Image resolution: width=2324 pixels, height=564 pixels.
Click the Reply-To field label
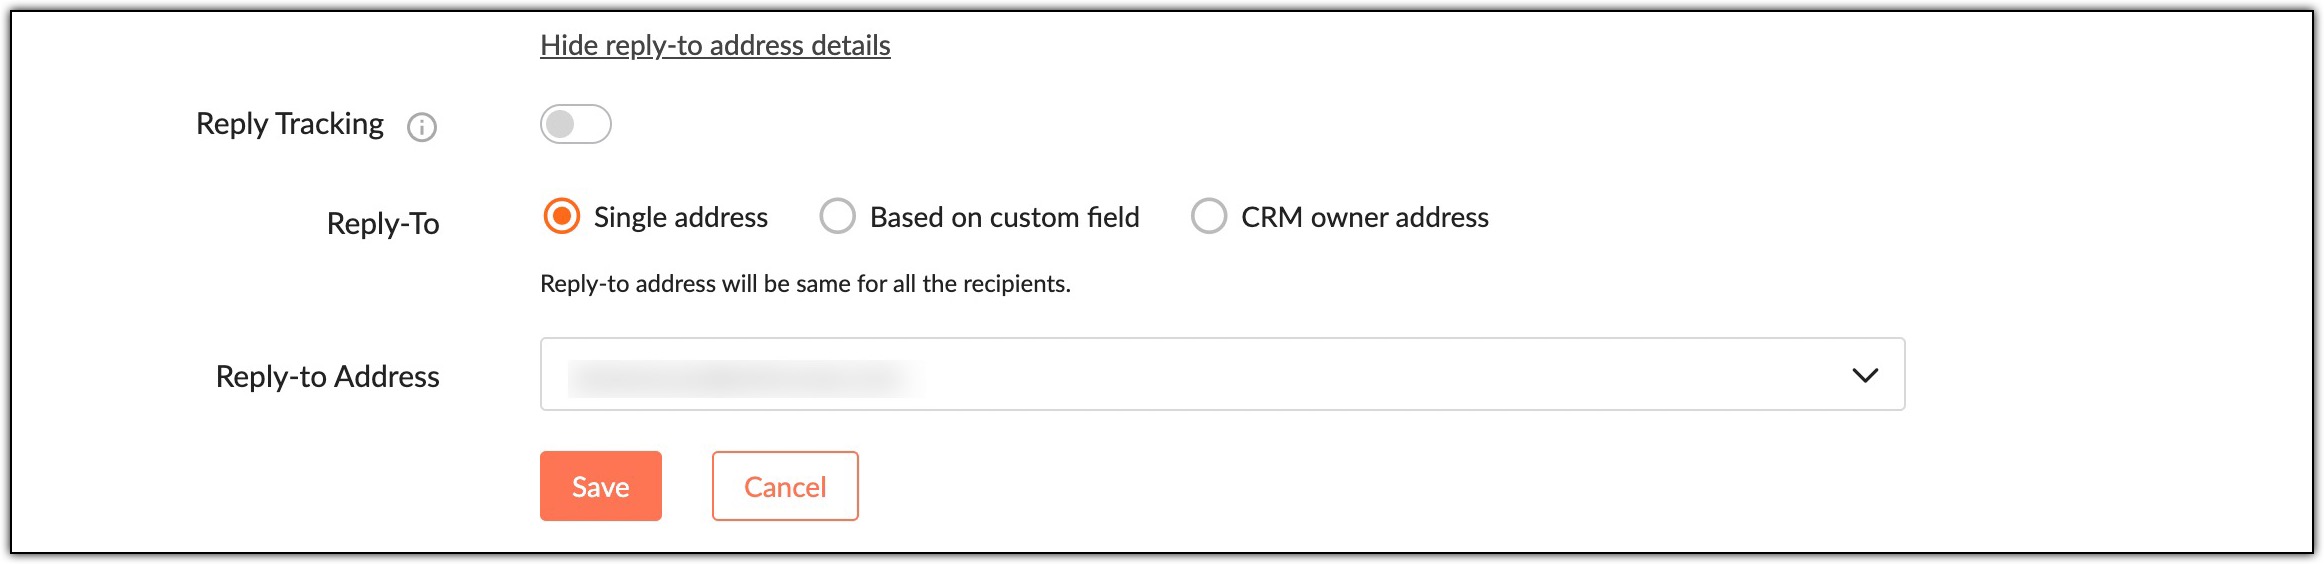[383, 223]
